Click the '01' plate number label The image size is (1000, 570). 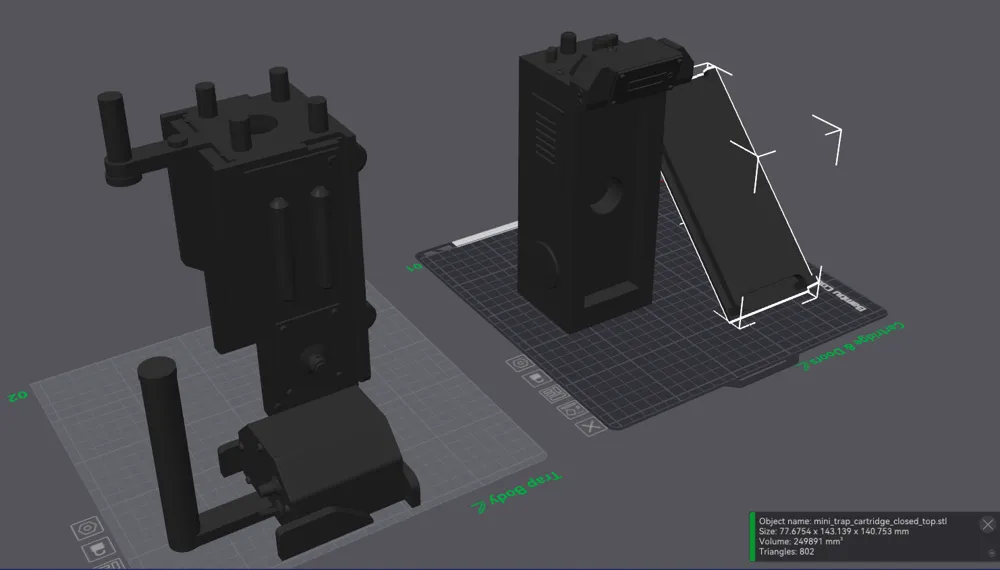(x=415, y=267)
